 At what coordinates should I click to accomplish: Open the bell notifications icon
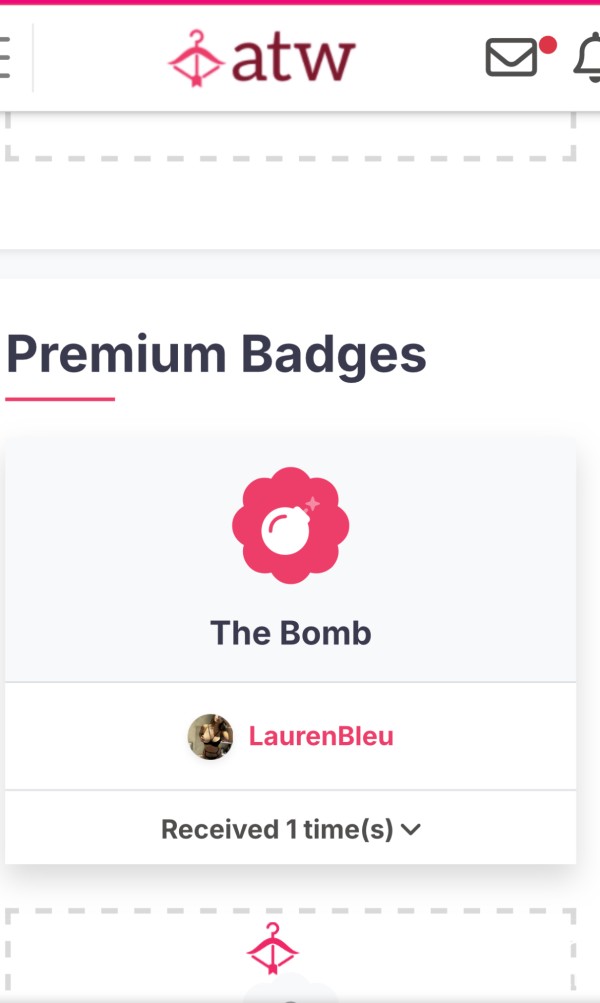point(587,58)
